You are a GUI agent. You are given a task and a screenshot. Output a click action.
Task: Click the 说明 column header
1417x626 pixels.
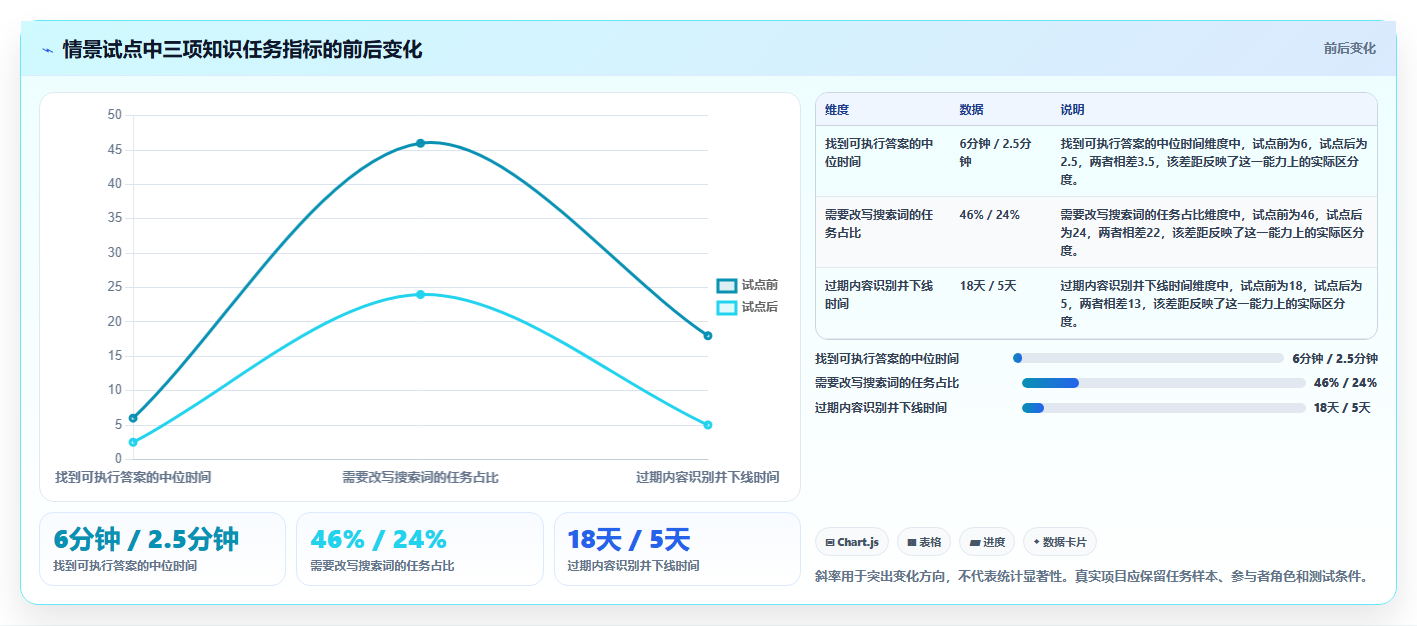[x=1072, y=110]
